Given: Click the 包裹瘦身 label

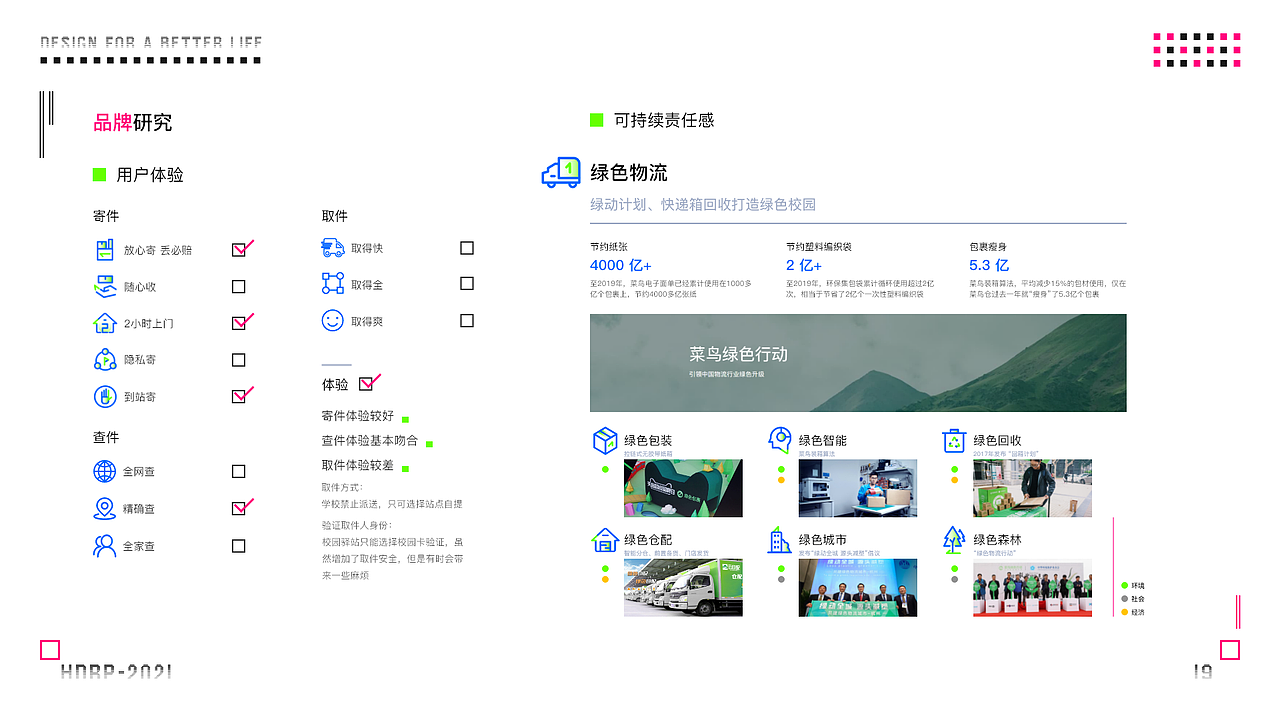Looking at the screenshot, I should click(988, 246).
